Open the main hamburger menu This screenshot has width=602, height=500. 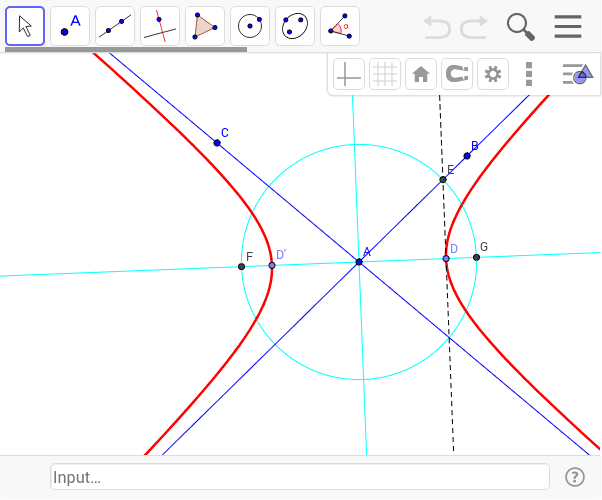tap(568, 26)
